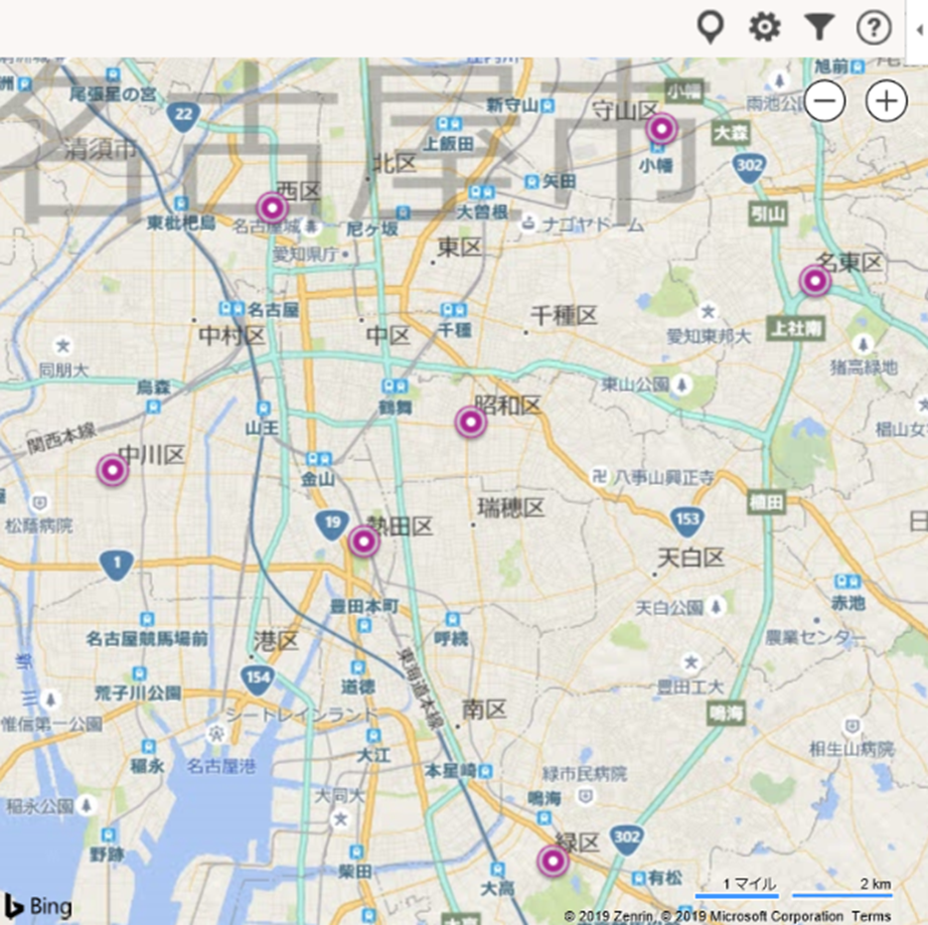The width and height of the screenshot is (928, 925).
Task: Click the purple pin by 熱田区
Action: tap(363, 541)
